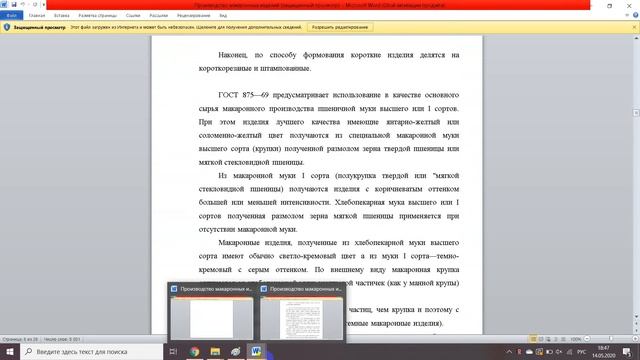This screenshot has width=640, height=360.
Task: Open Task View from taskbar
Action: [173, 351]
